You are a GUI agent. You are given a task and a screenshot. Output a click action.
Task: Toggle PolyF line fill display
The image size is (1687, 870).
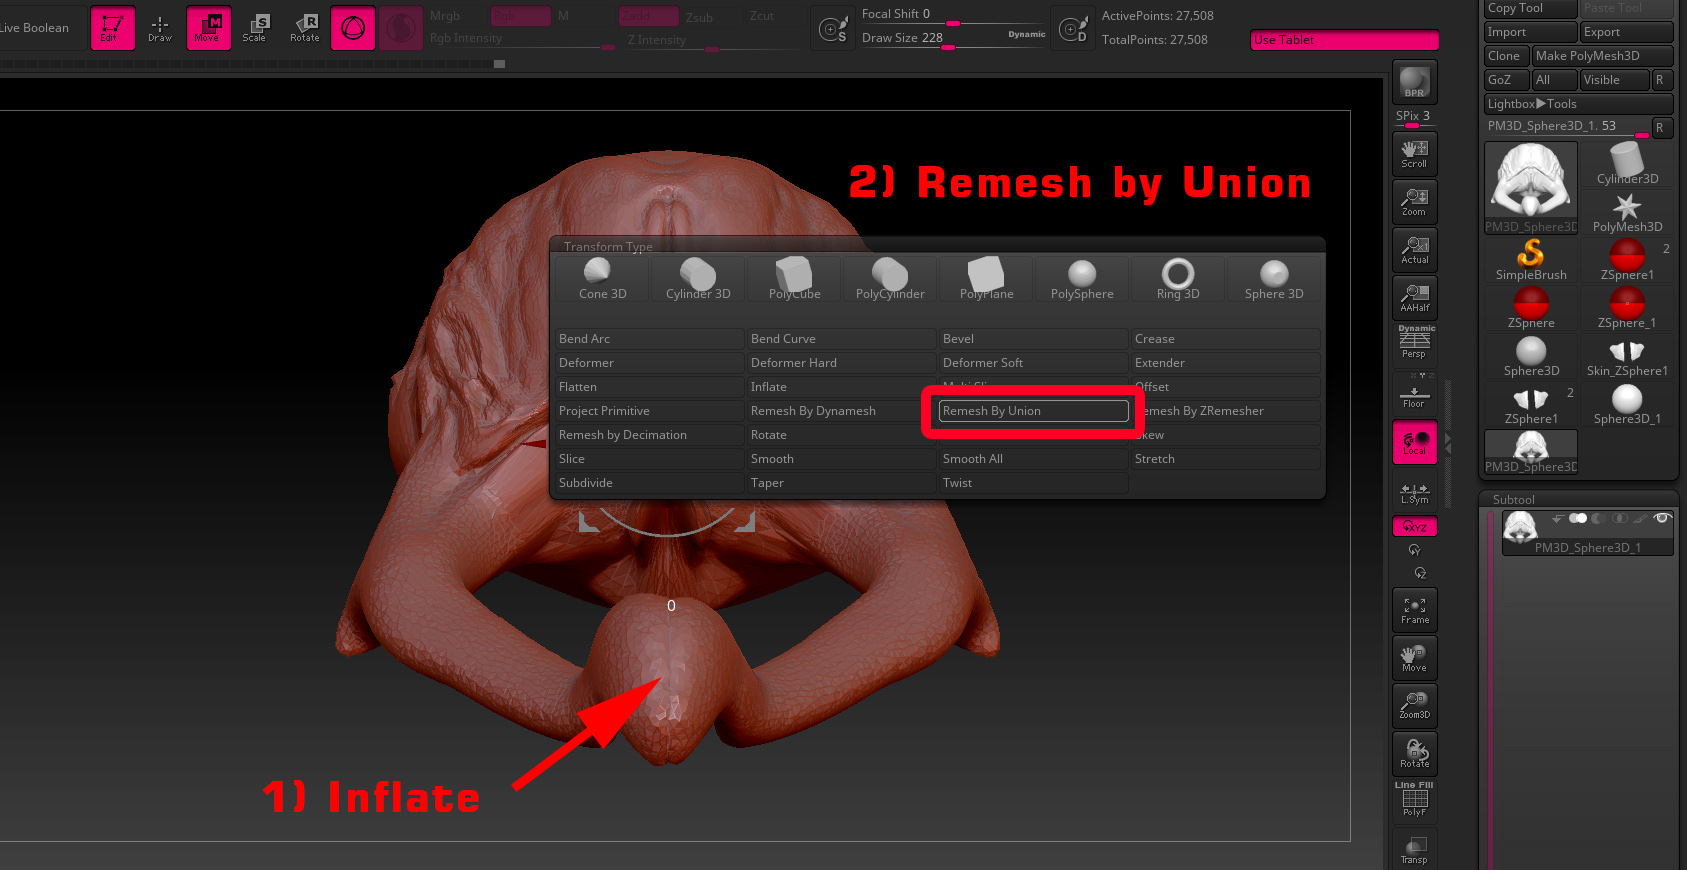coord(1414,800)
